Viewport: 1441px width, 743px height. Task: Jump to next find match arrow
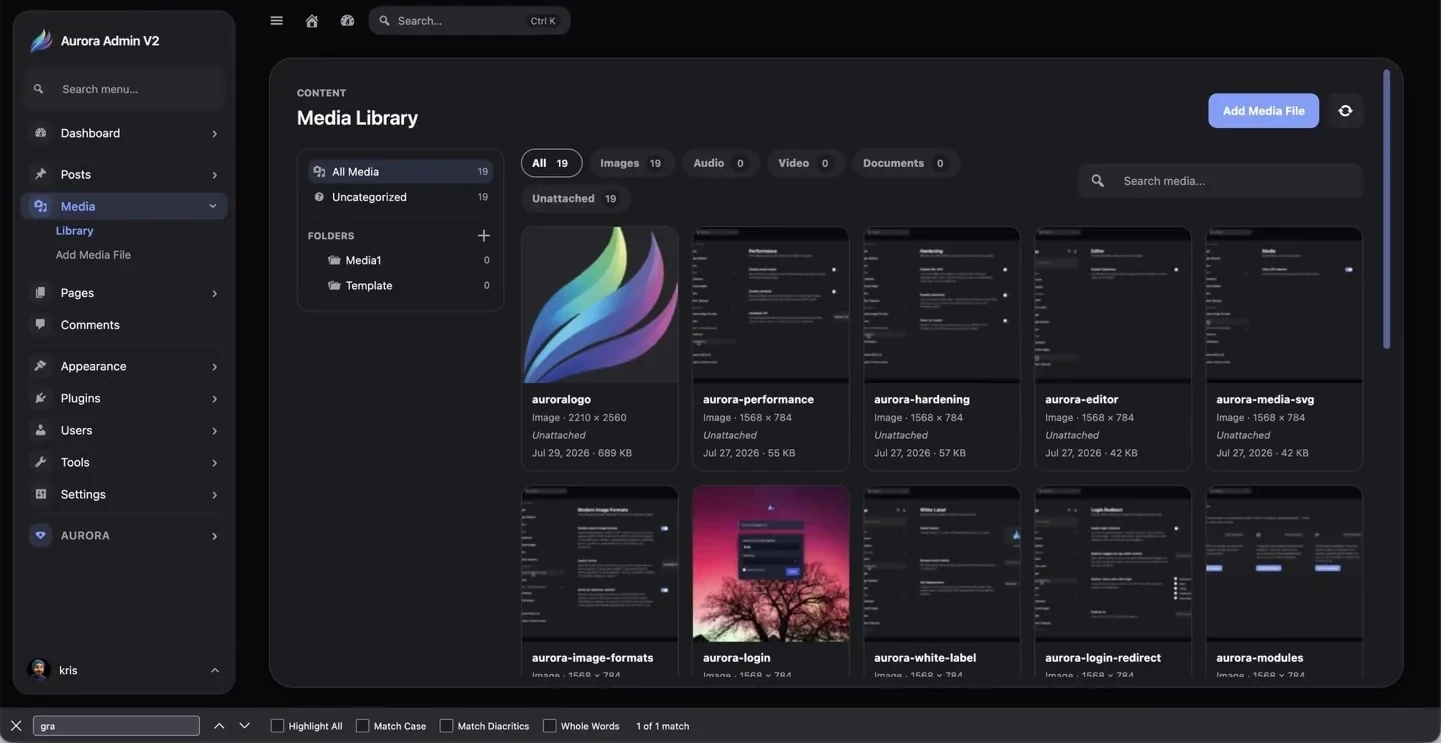pos(244,726)
